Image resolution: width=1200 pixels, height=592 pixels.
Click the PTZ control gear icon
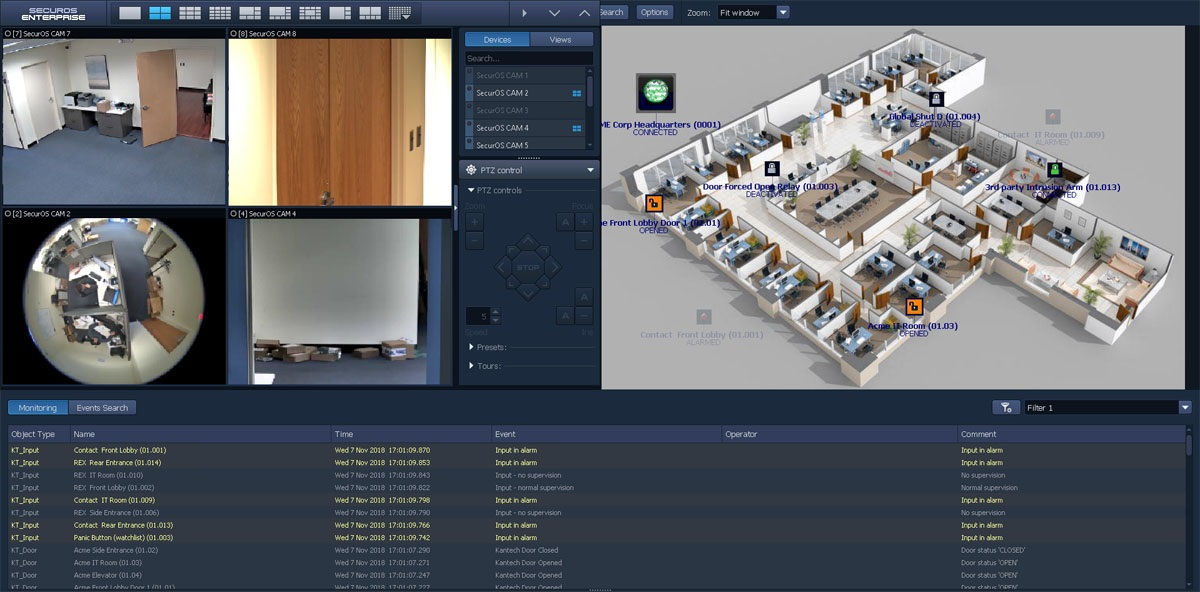(x=471, y=168)
